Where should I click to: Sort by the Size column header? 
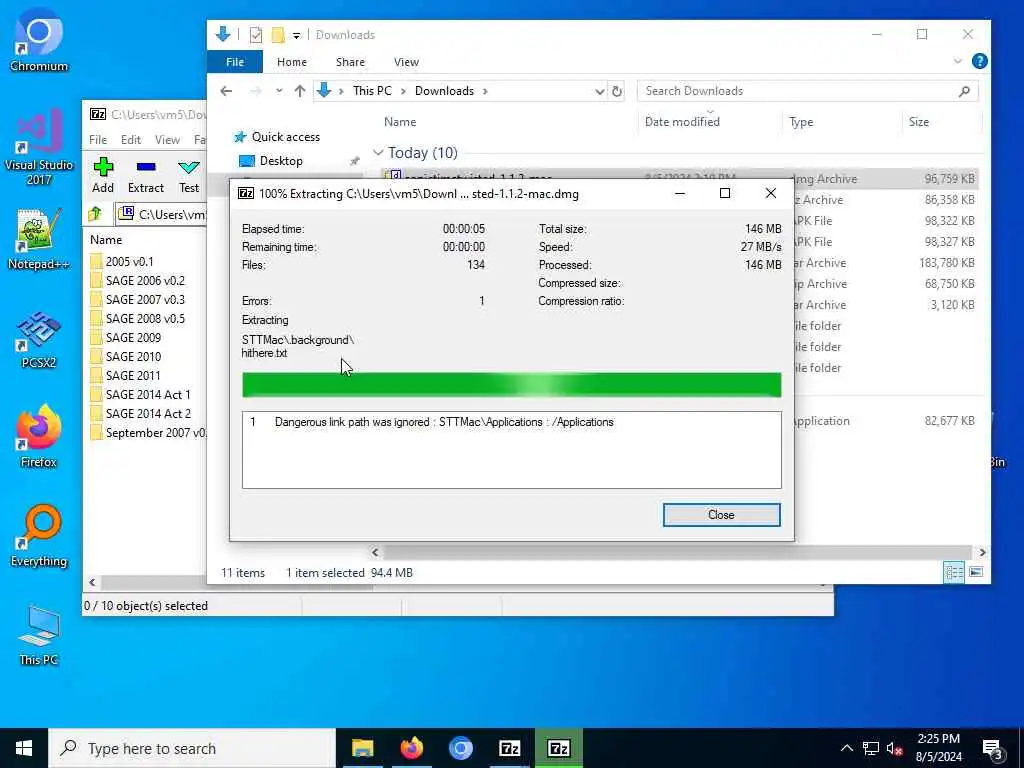point(918,121)
